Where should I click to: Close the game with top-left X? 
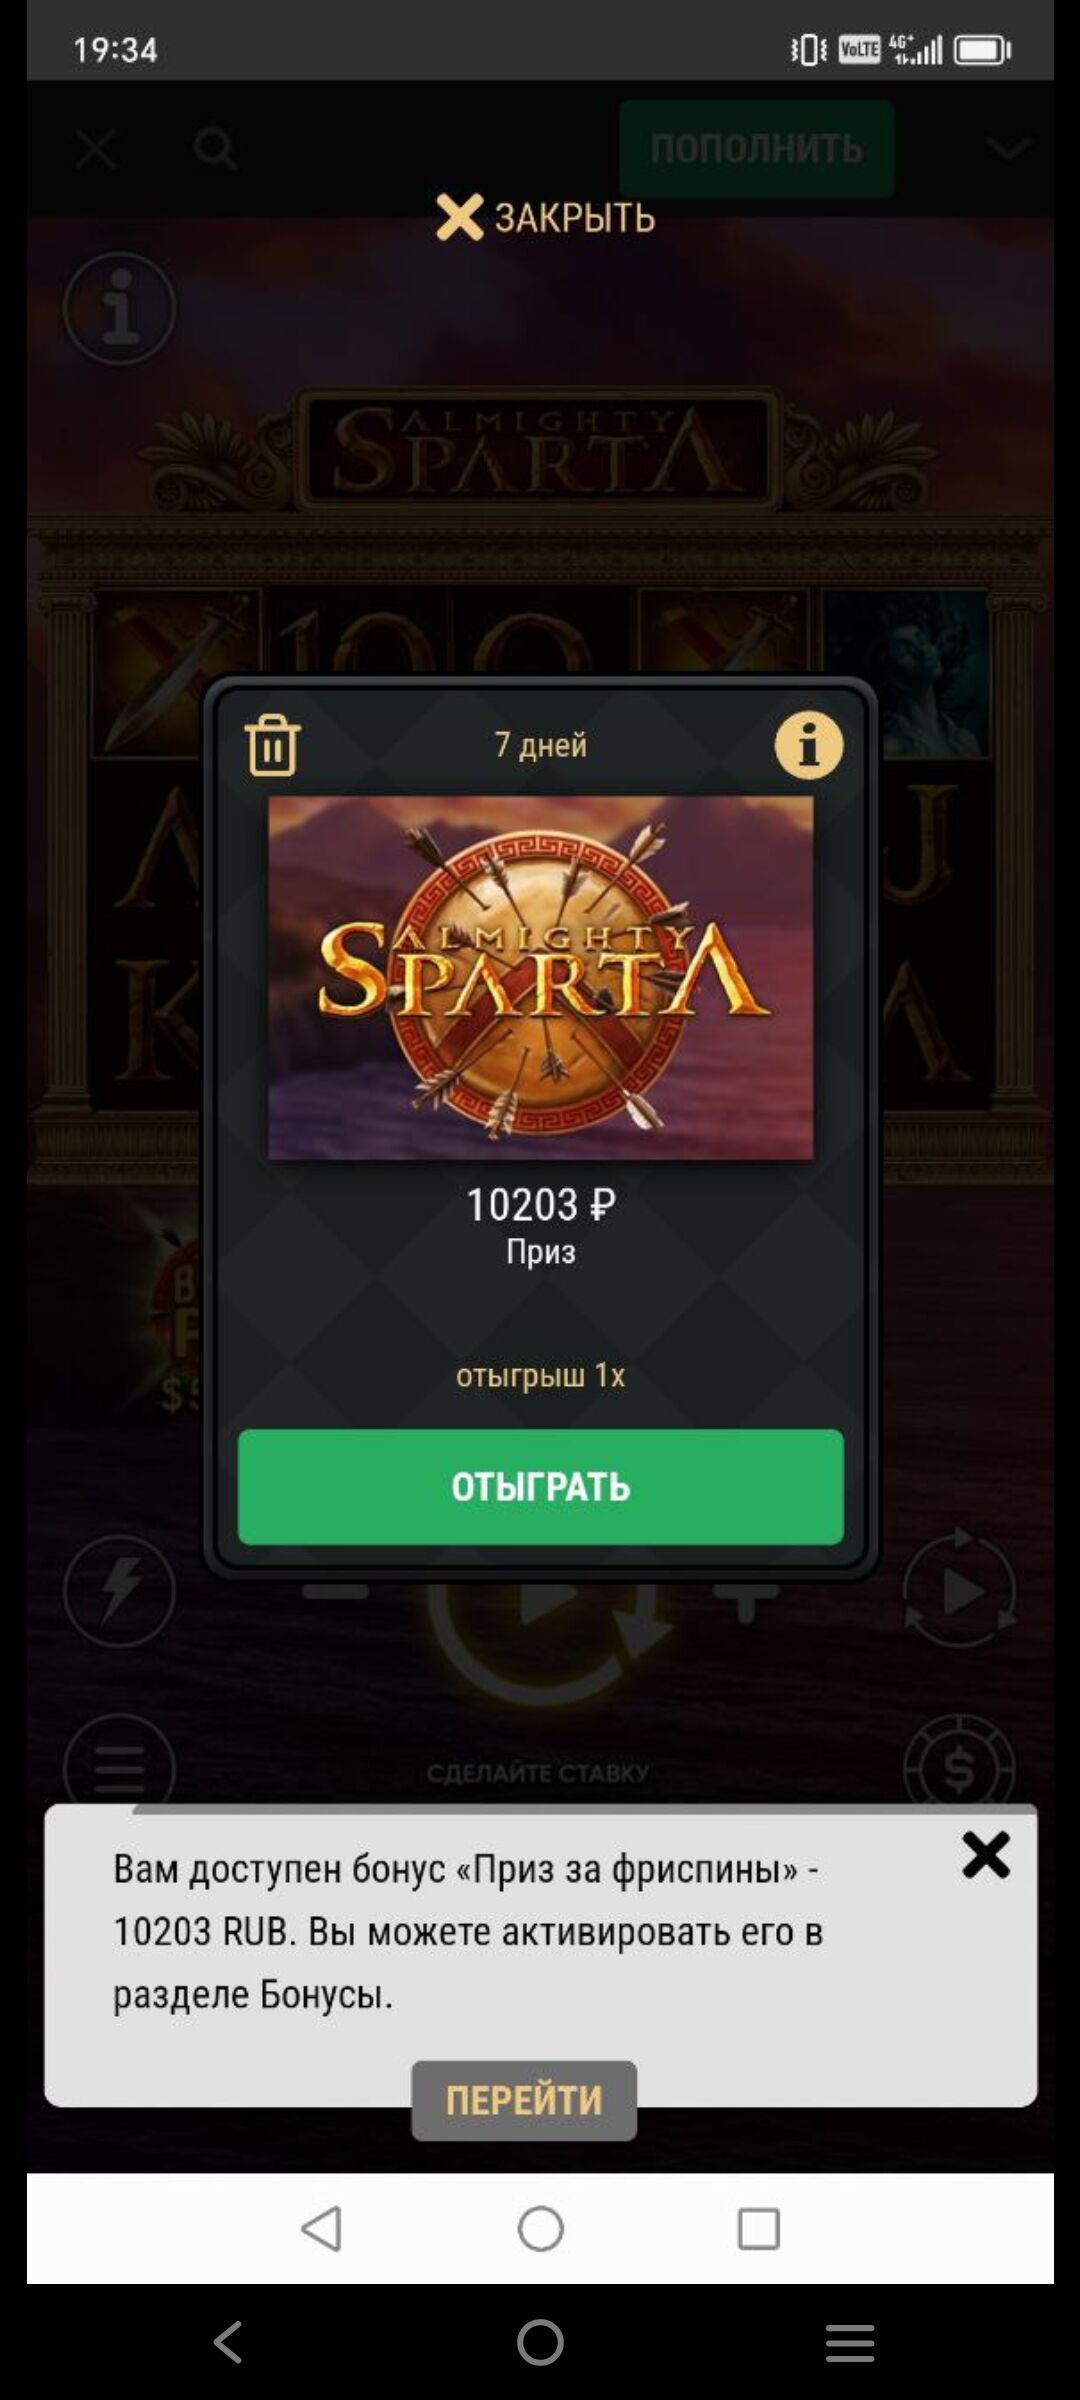click(96, 149)
